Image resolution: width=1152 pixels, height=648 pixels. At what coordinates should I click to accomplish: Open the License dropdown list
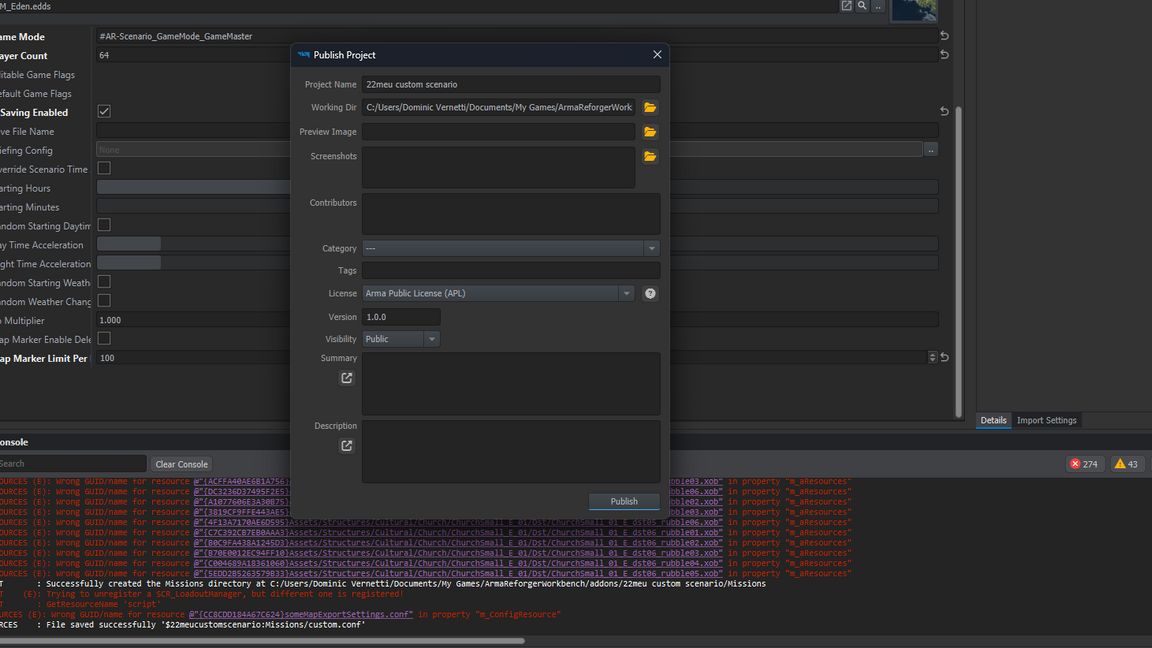point(626,294)
